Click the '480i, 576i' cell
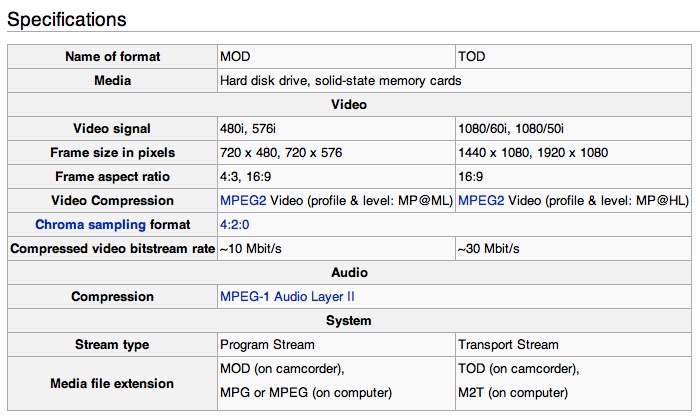Viewport: 700px width, 420px height. (336, 129)
